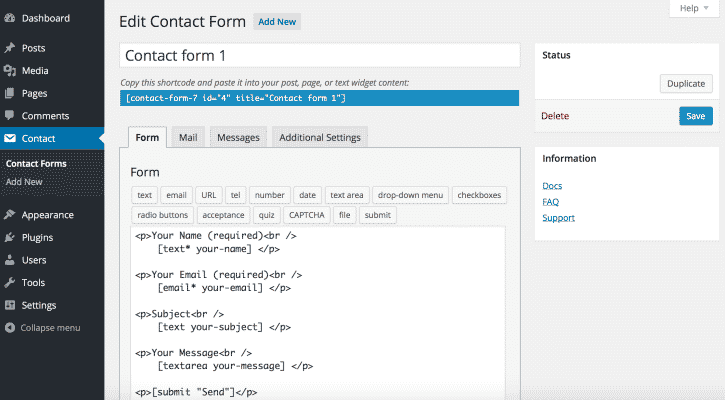Insert a text area tag
The width and height of the screenshot is (725, 400).
point(347,195)
